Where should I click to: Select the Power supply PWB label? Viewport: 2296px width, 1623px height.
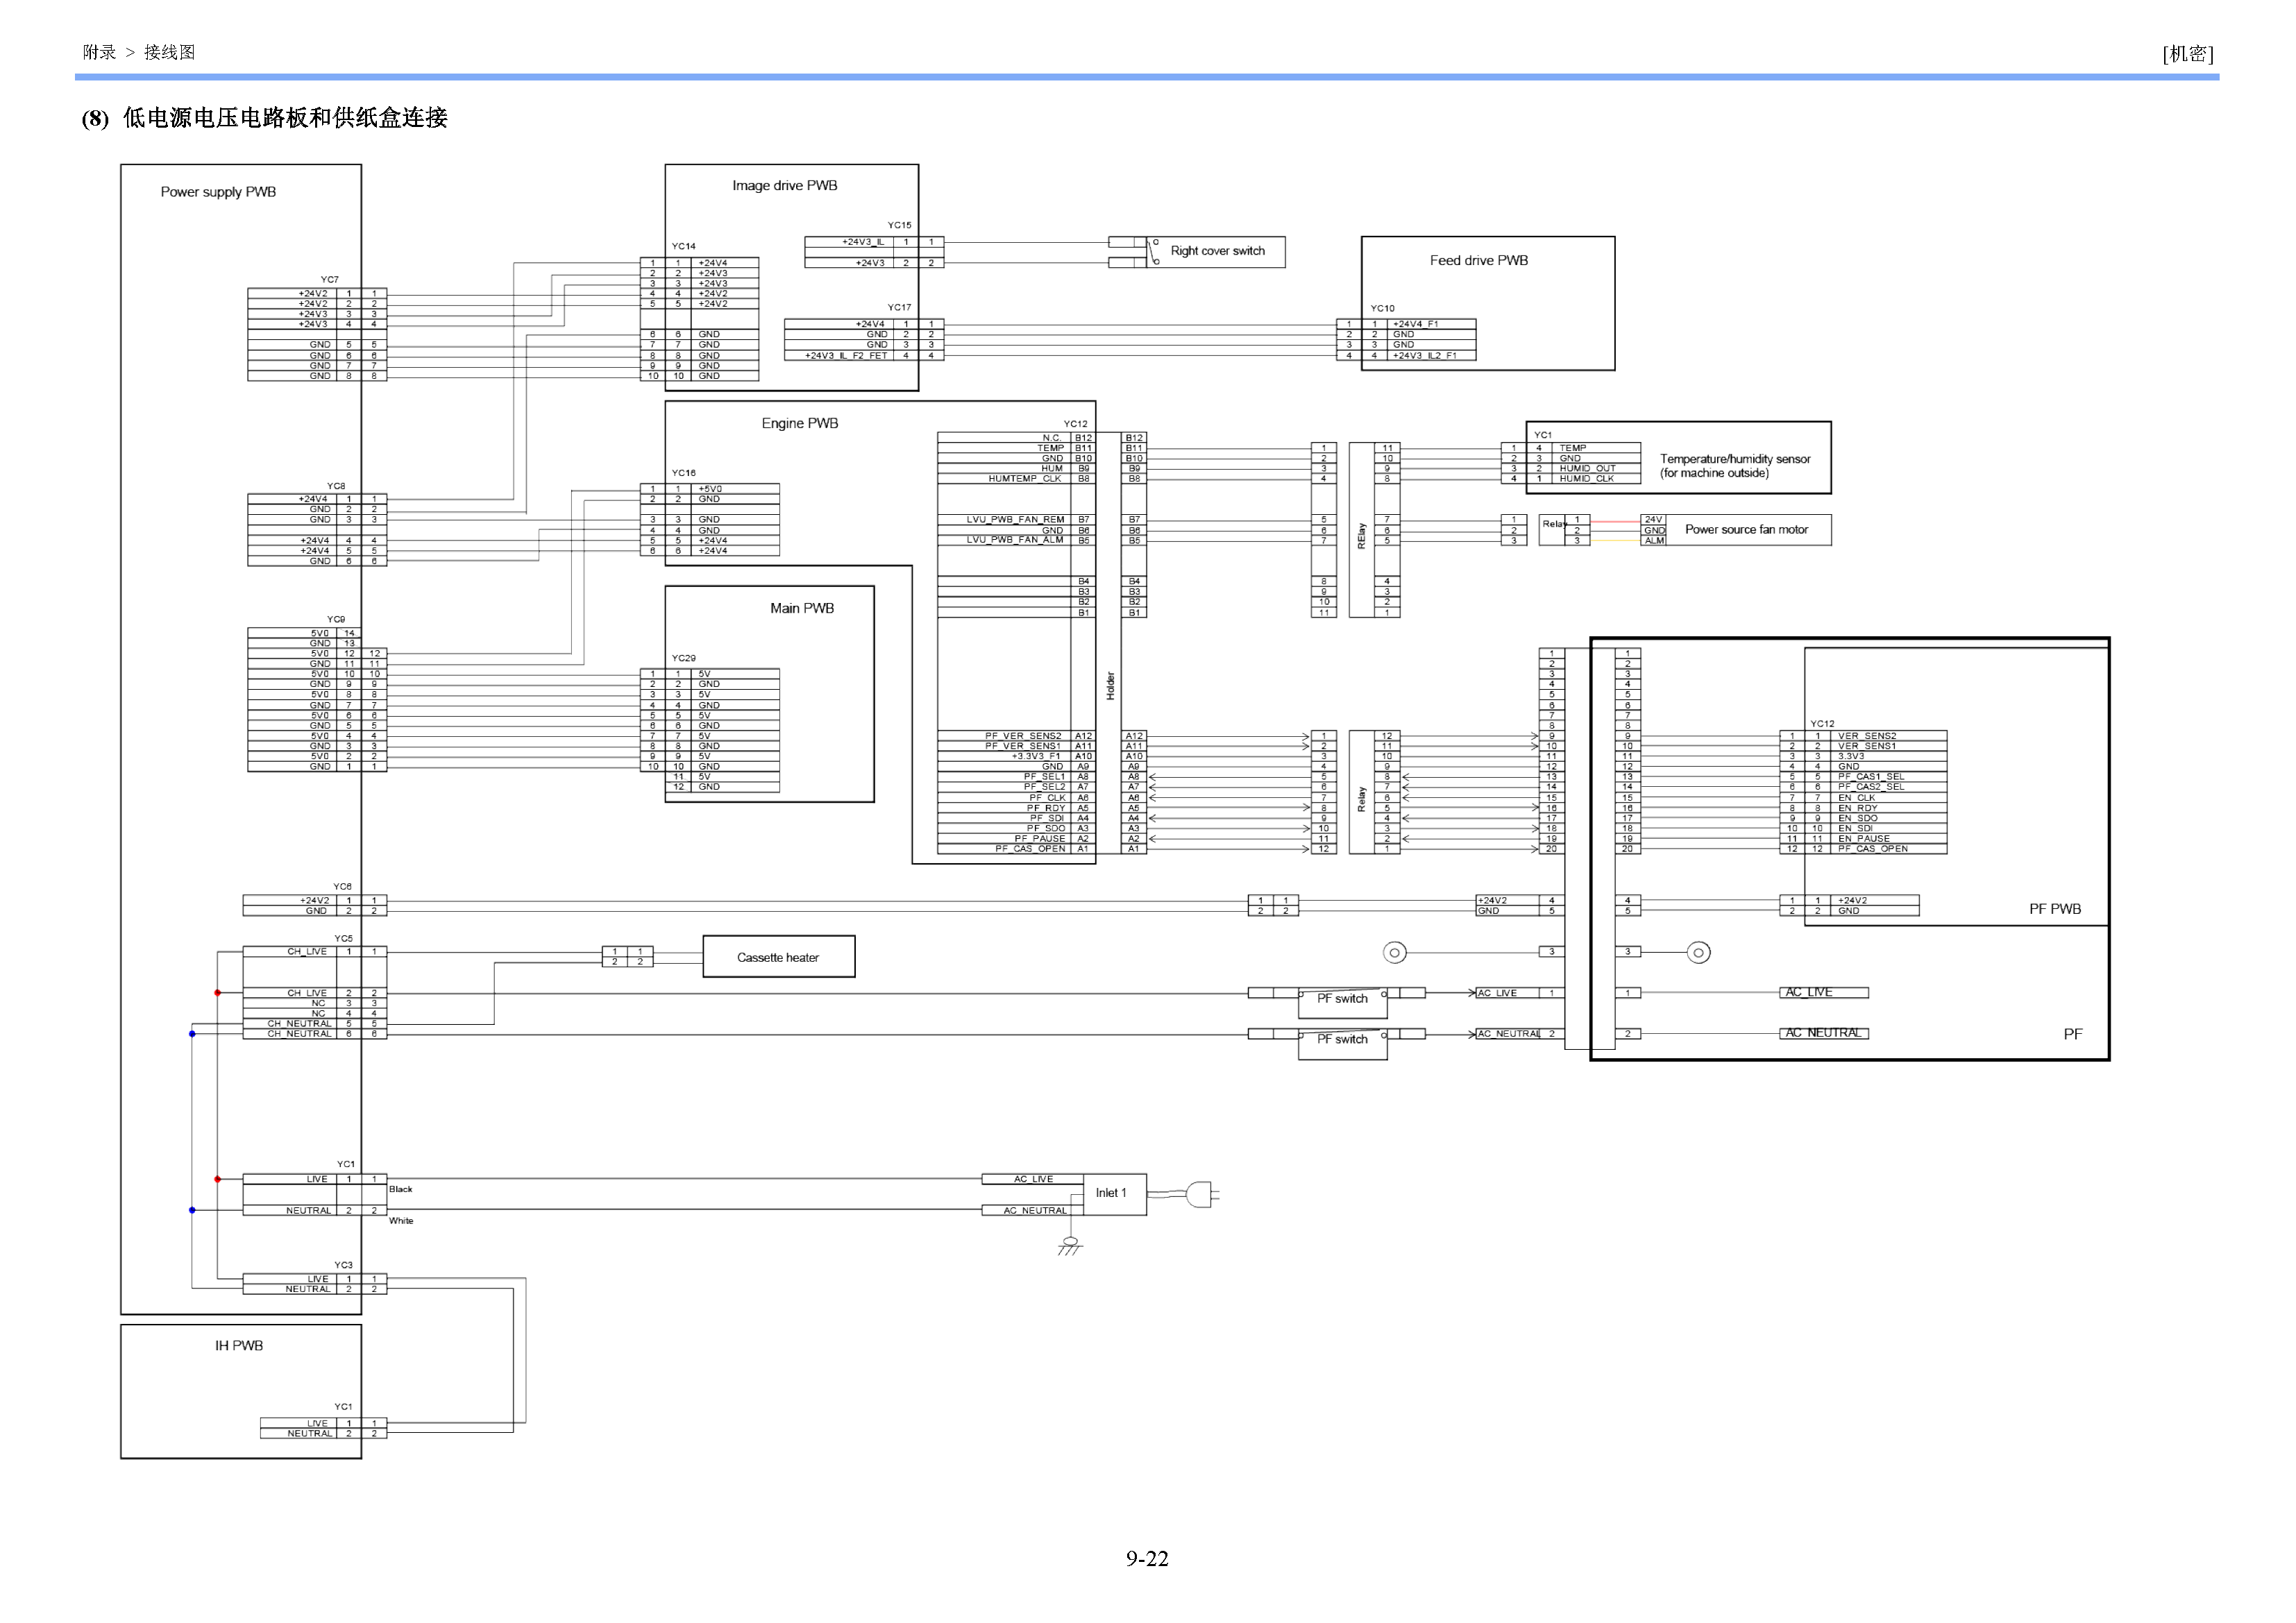tap(218, 192)
